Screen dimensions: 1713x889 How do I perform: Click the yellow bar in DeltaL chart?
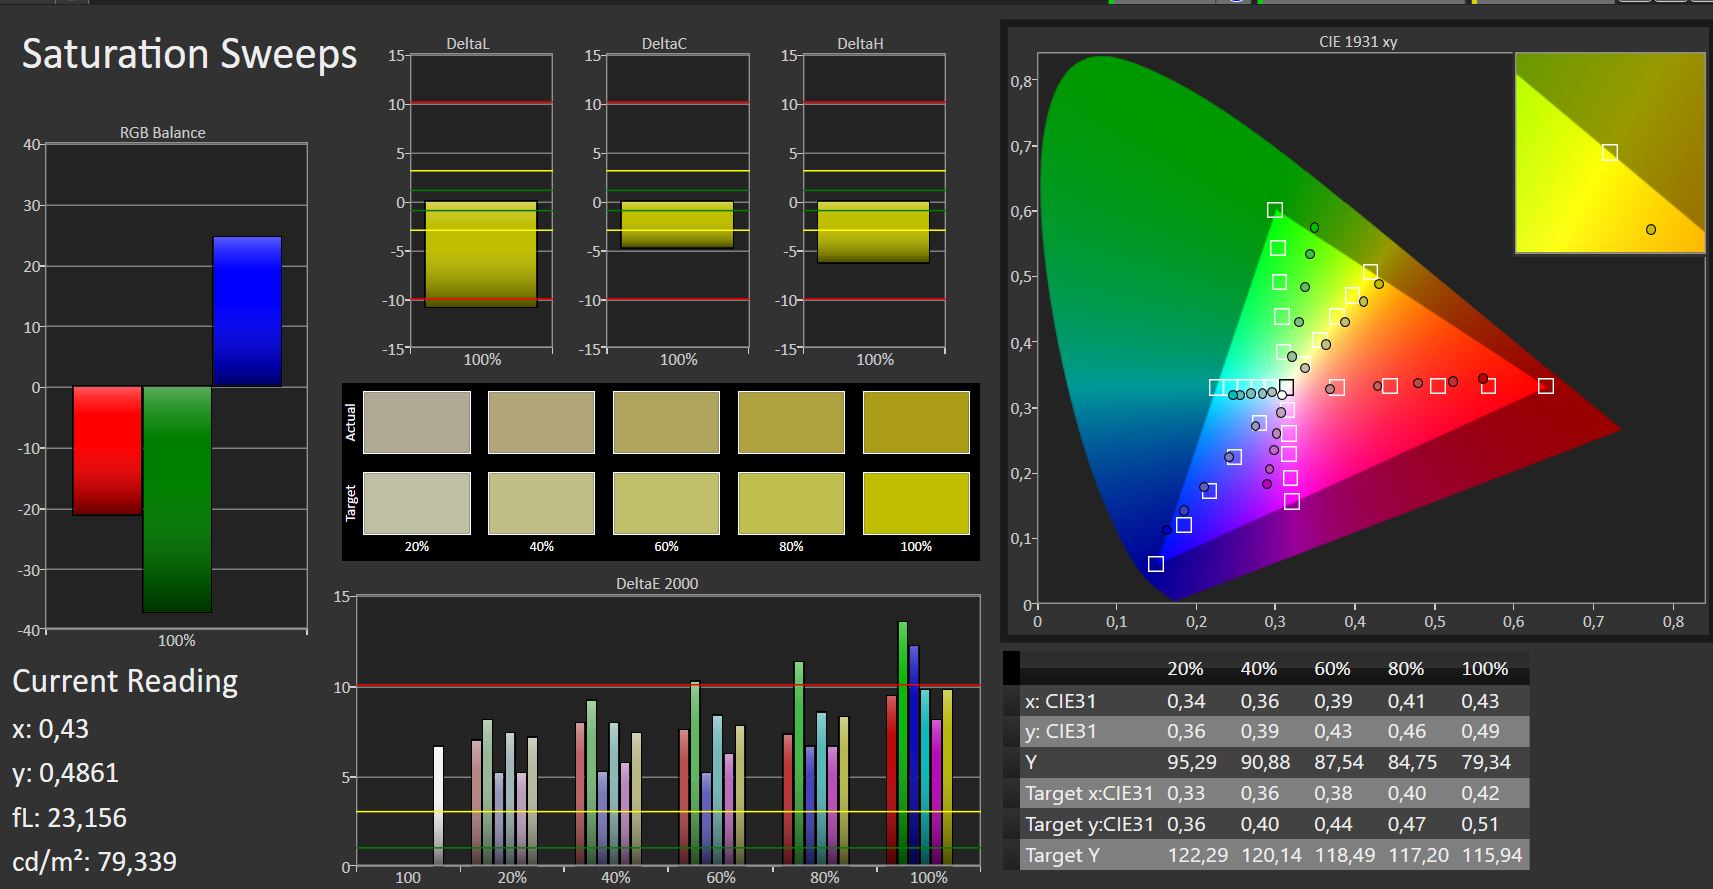[481, 254]
